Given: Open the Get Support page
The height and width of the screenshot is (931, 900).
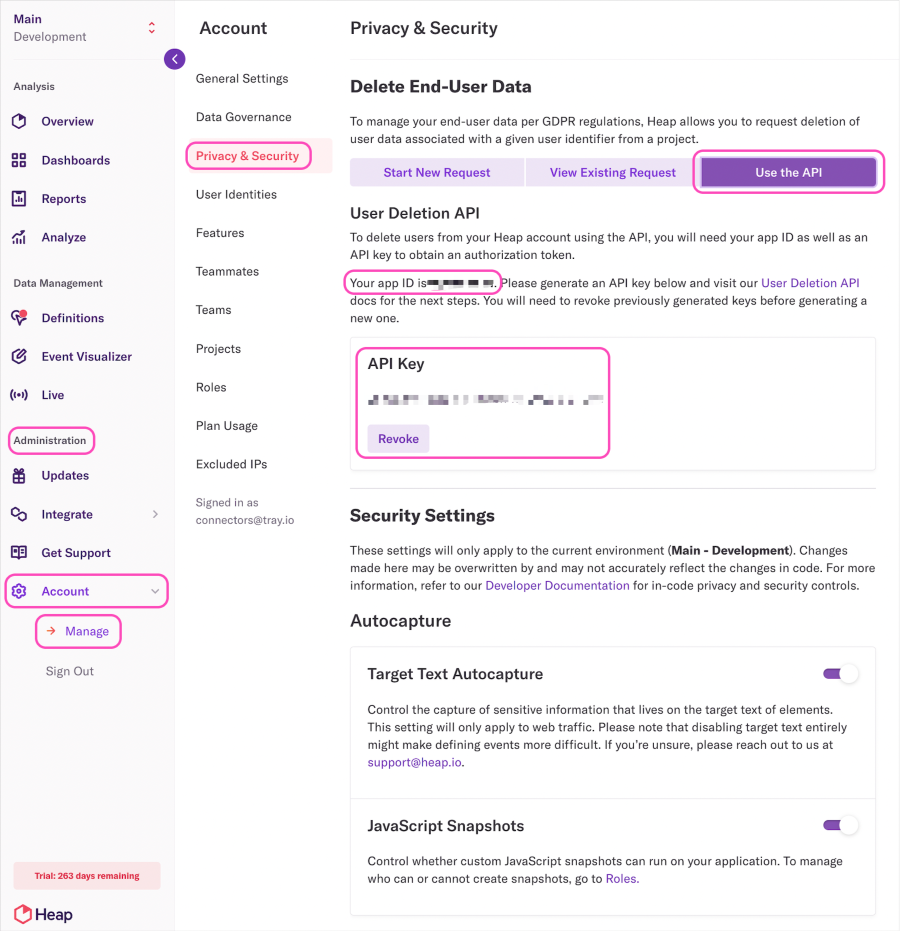Looking at the screenshot, I should click(x=74, y=552).
